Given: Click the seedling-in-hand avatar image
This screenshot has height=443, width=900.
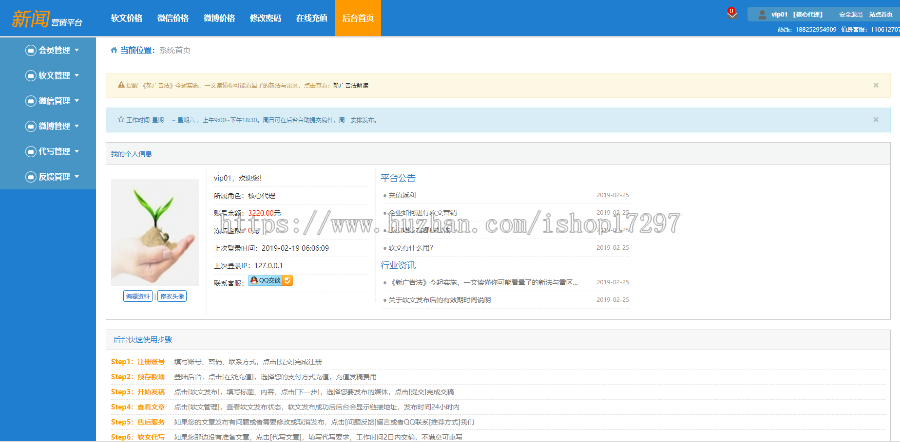Looking at the screenshot, I should tap(155, 232).
